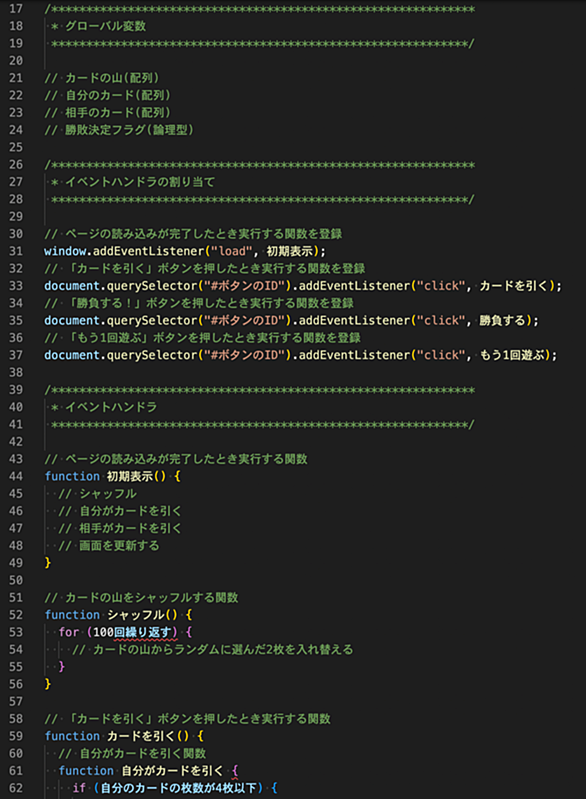Click the closing brace on line 56
Viewport: 586px width, 799px height.
48,684
